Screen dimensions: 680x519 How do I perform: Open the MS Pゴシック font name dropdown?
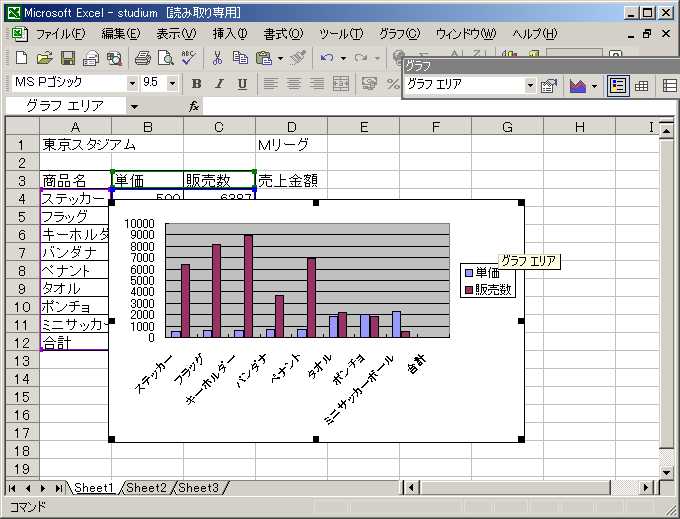132,83
